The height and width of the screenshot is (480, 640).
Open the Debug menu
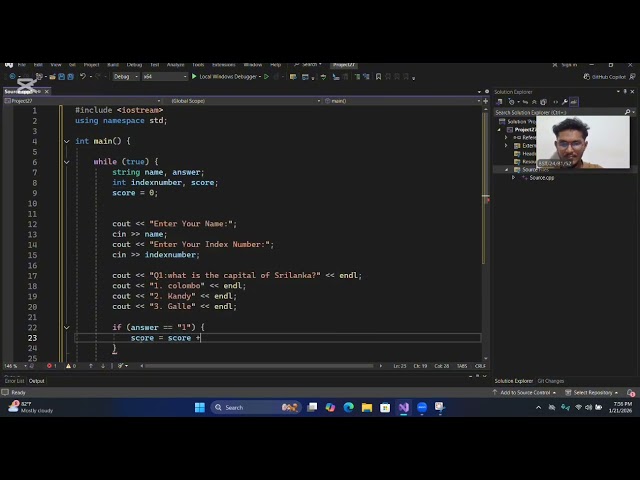134,65
